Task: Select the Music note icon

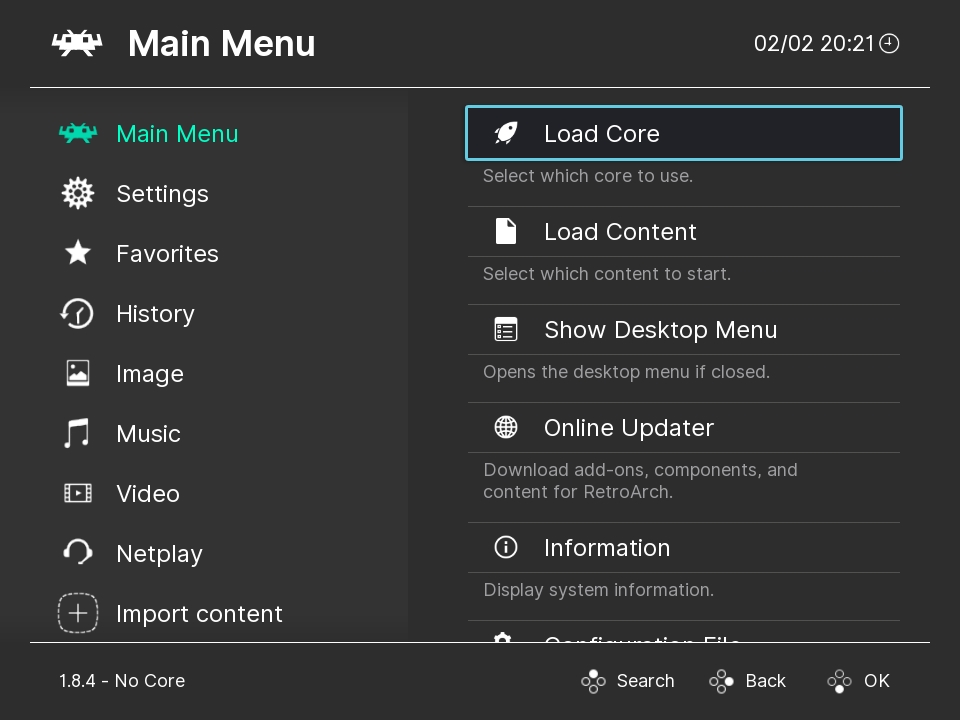Action: (x=78, y=434)
